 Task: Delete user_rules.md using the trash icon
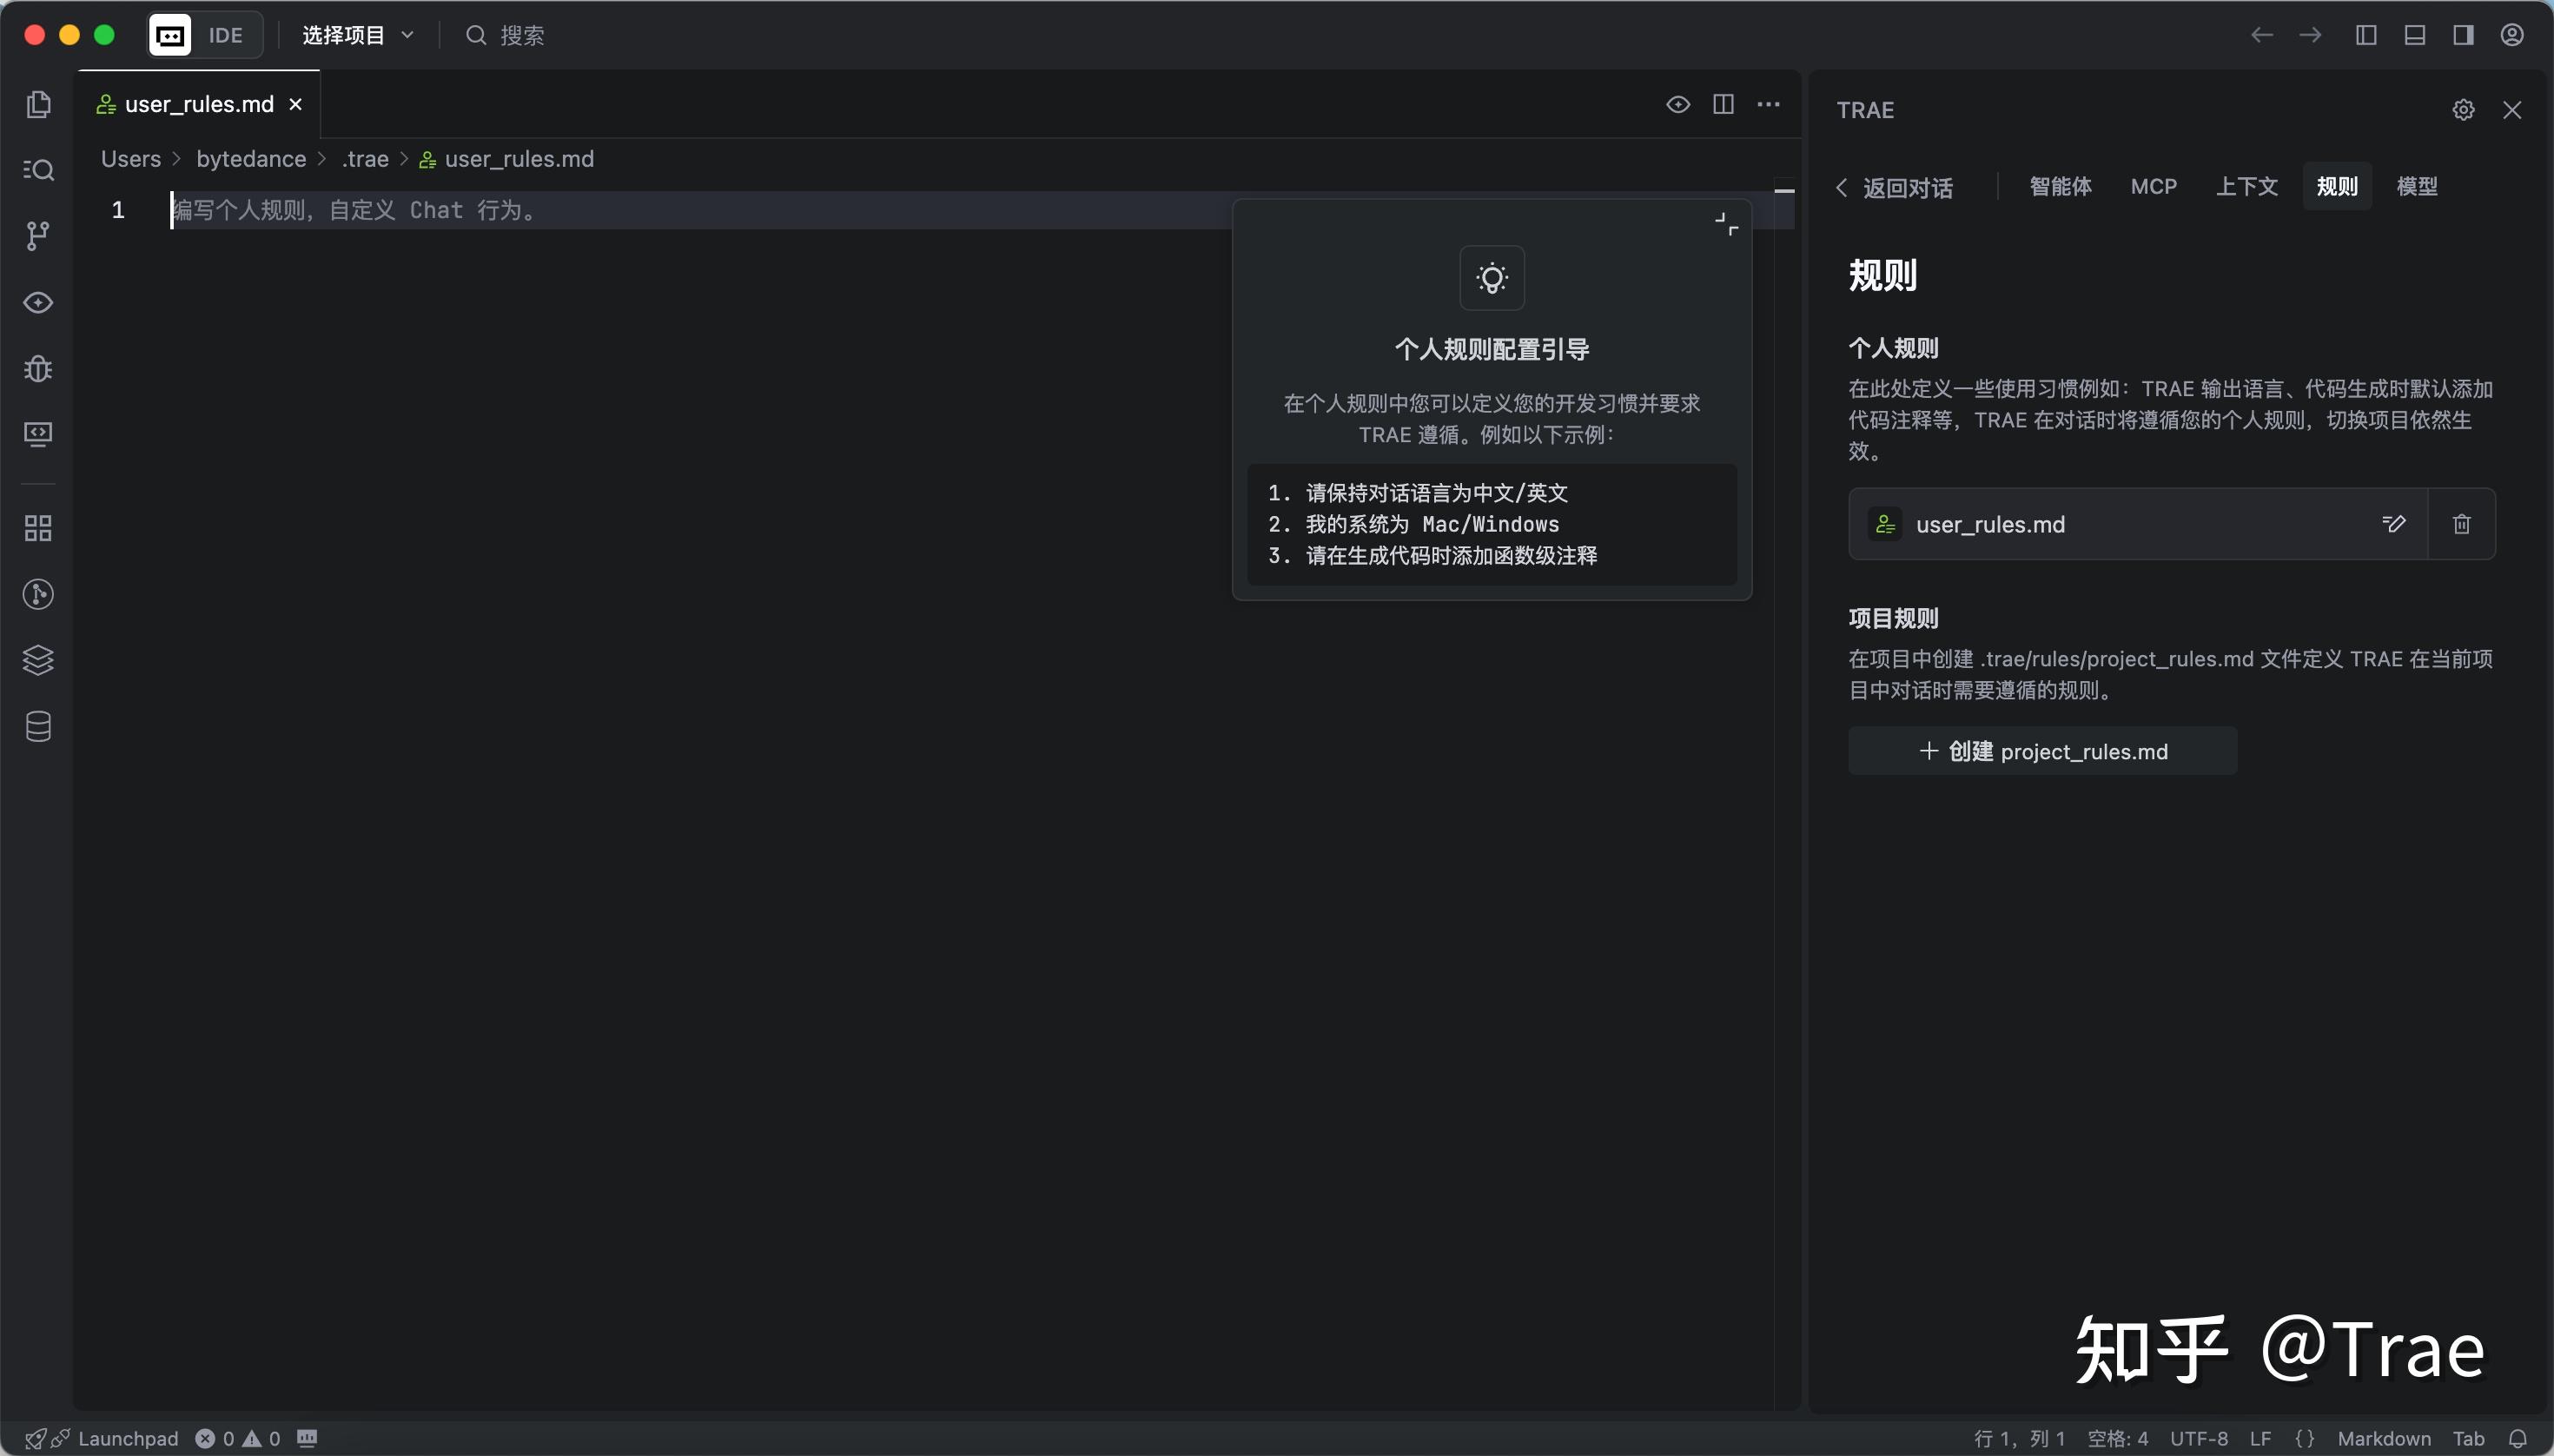[2461, 523]
